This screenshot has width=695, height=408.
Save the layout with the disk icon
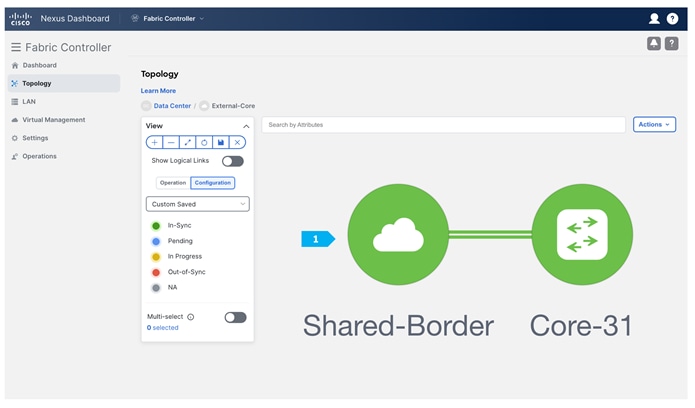pos(221,142)
